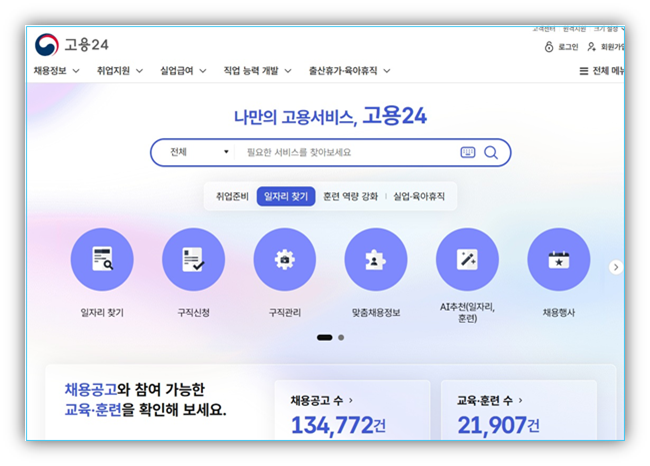Image resolution: width=650 pixels, height=466 pixels.
Task: Open the 구직신청 icon
Action: [x=193, y=260]
